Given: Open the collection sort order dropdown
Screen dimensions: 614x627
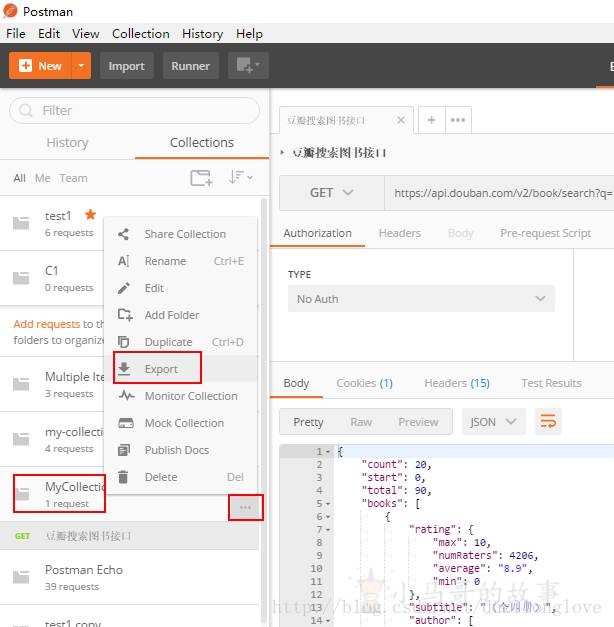Looking at the screenshot, I should (x=240, y=177).
